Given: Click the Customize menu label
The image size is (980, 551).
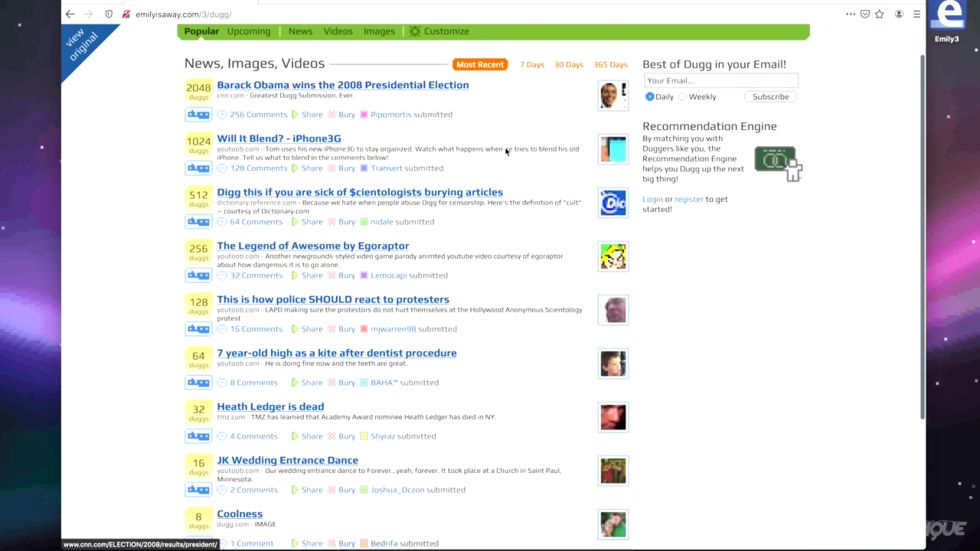Looking at the screenshot, I should (446, 31).
